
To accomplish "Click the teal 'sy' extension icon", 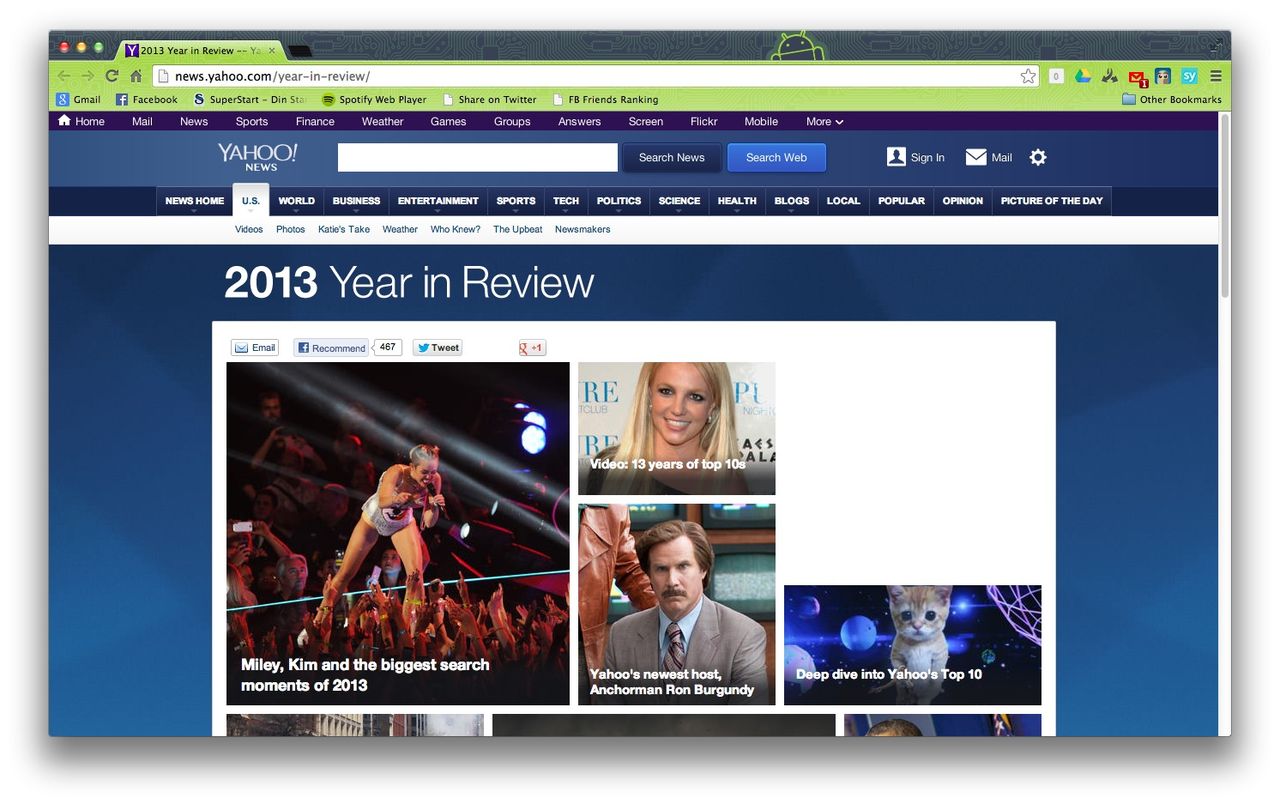I will 1189,76.
